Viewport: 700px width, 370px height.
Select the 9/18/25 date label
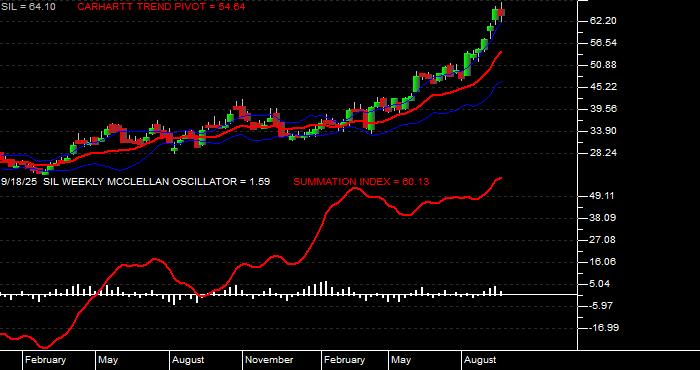(x=20, y=182)
